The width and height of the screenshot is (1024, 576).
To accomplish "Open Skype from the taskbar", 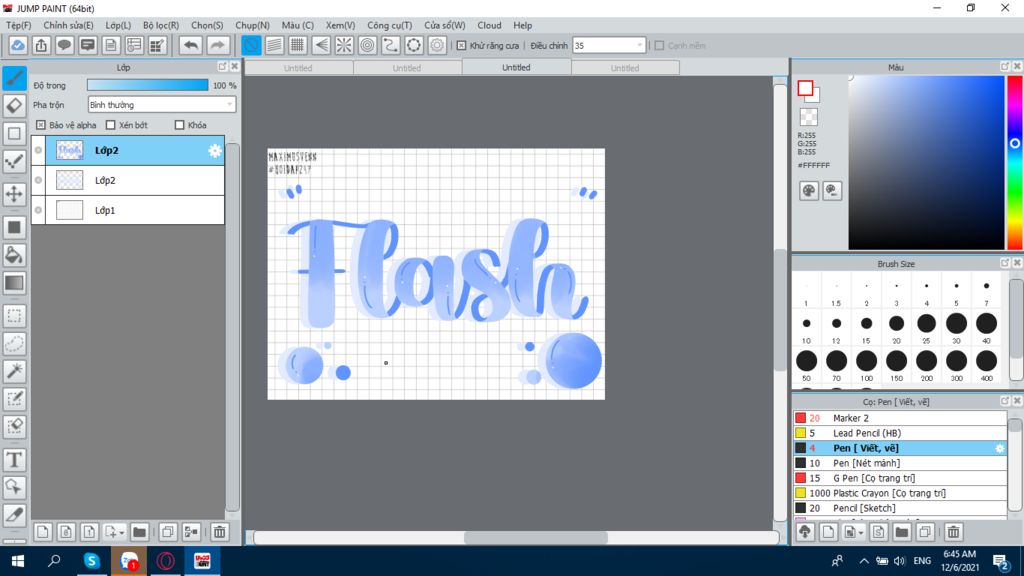I will (91, 561).
